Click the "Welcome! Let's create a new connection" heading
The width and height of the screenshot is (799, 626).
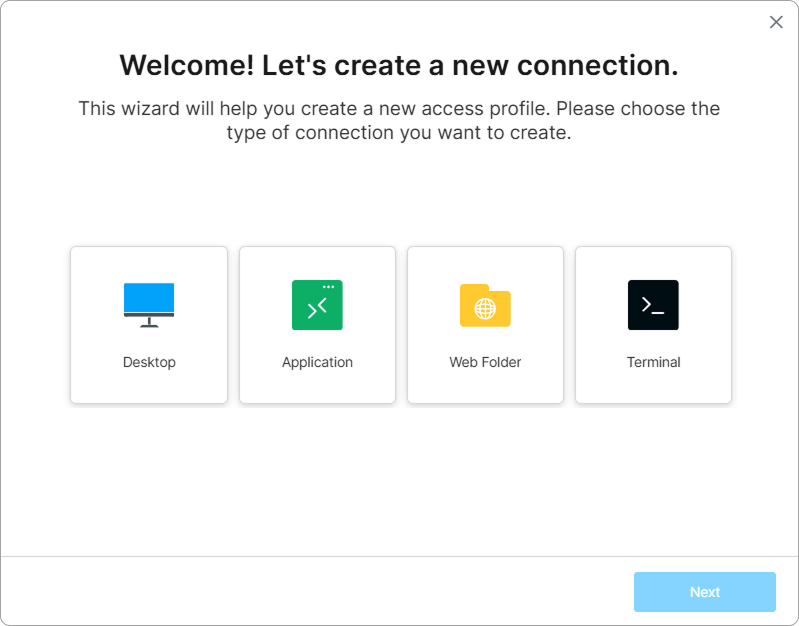(x=399, y=66)
